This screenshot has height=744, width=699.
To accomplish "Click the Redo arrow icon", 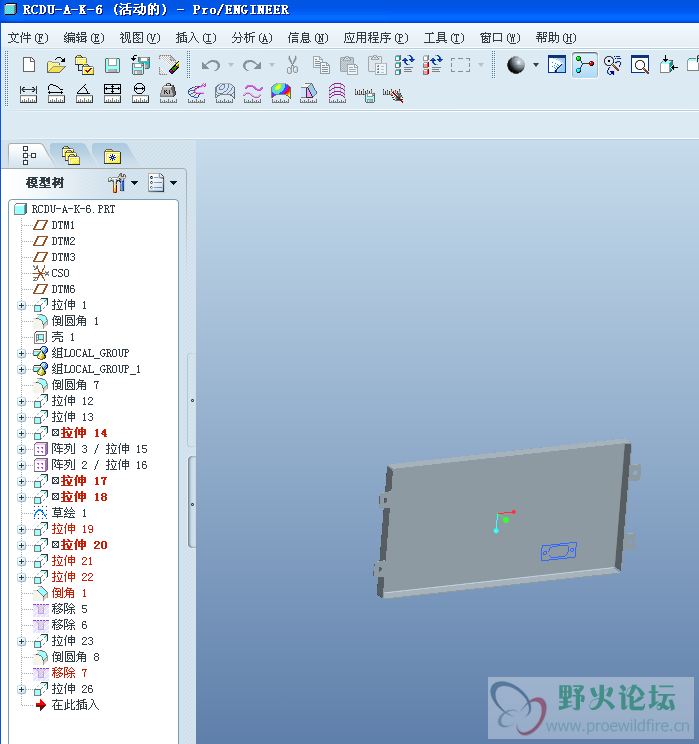I will (252, 65).
